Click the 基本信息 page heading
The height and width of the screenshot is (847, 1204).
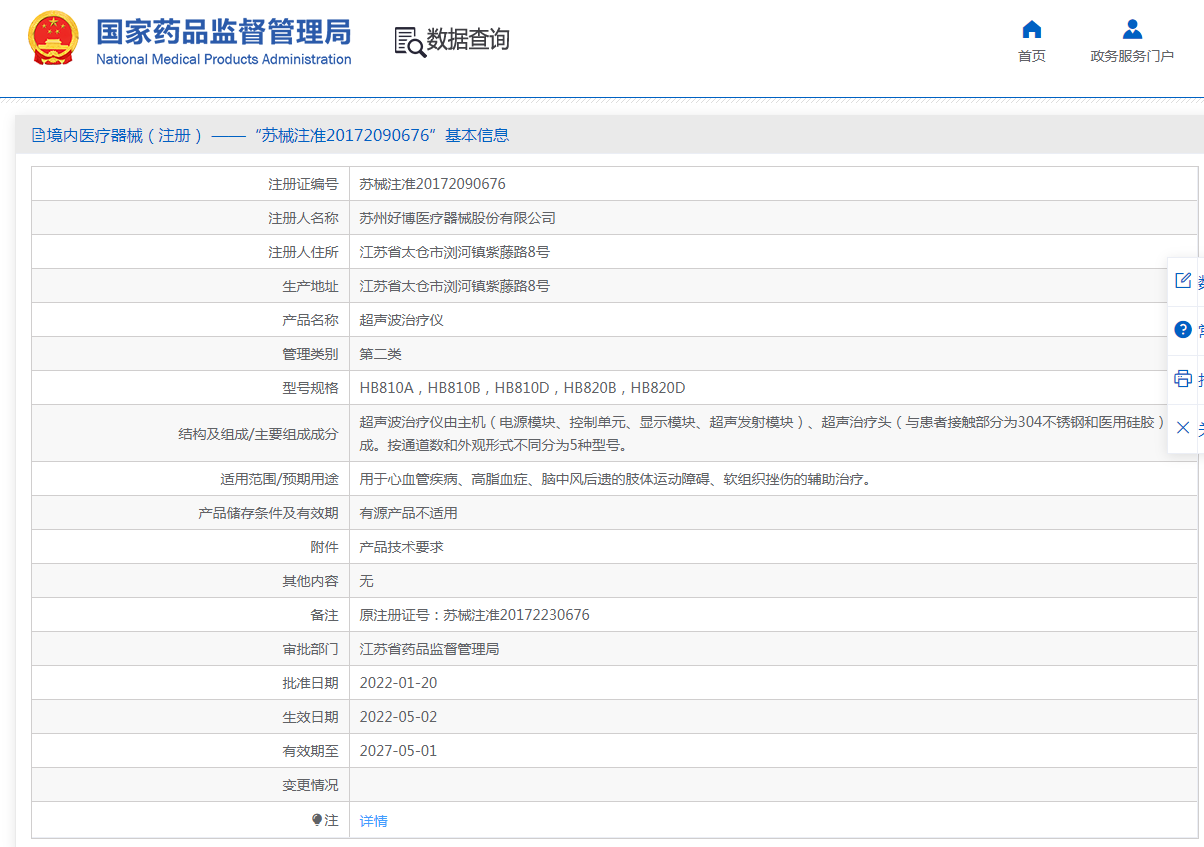477,135
